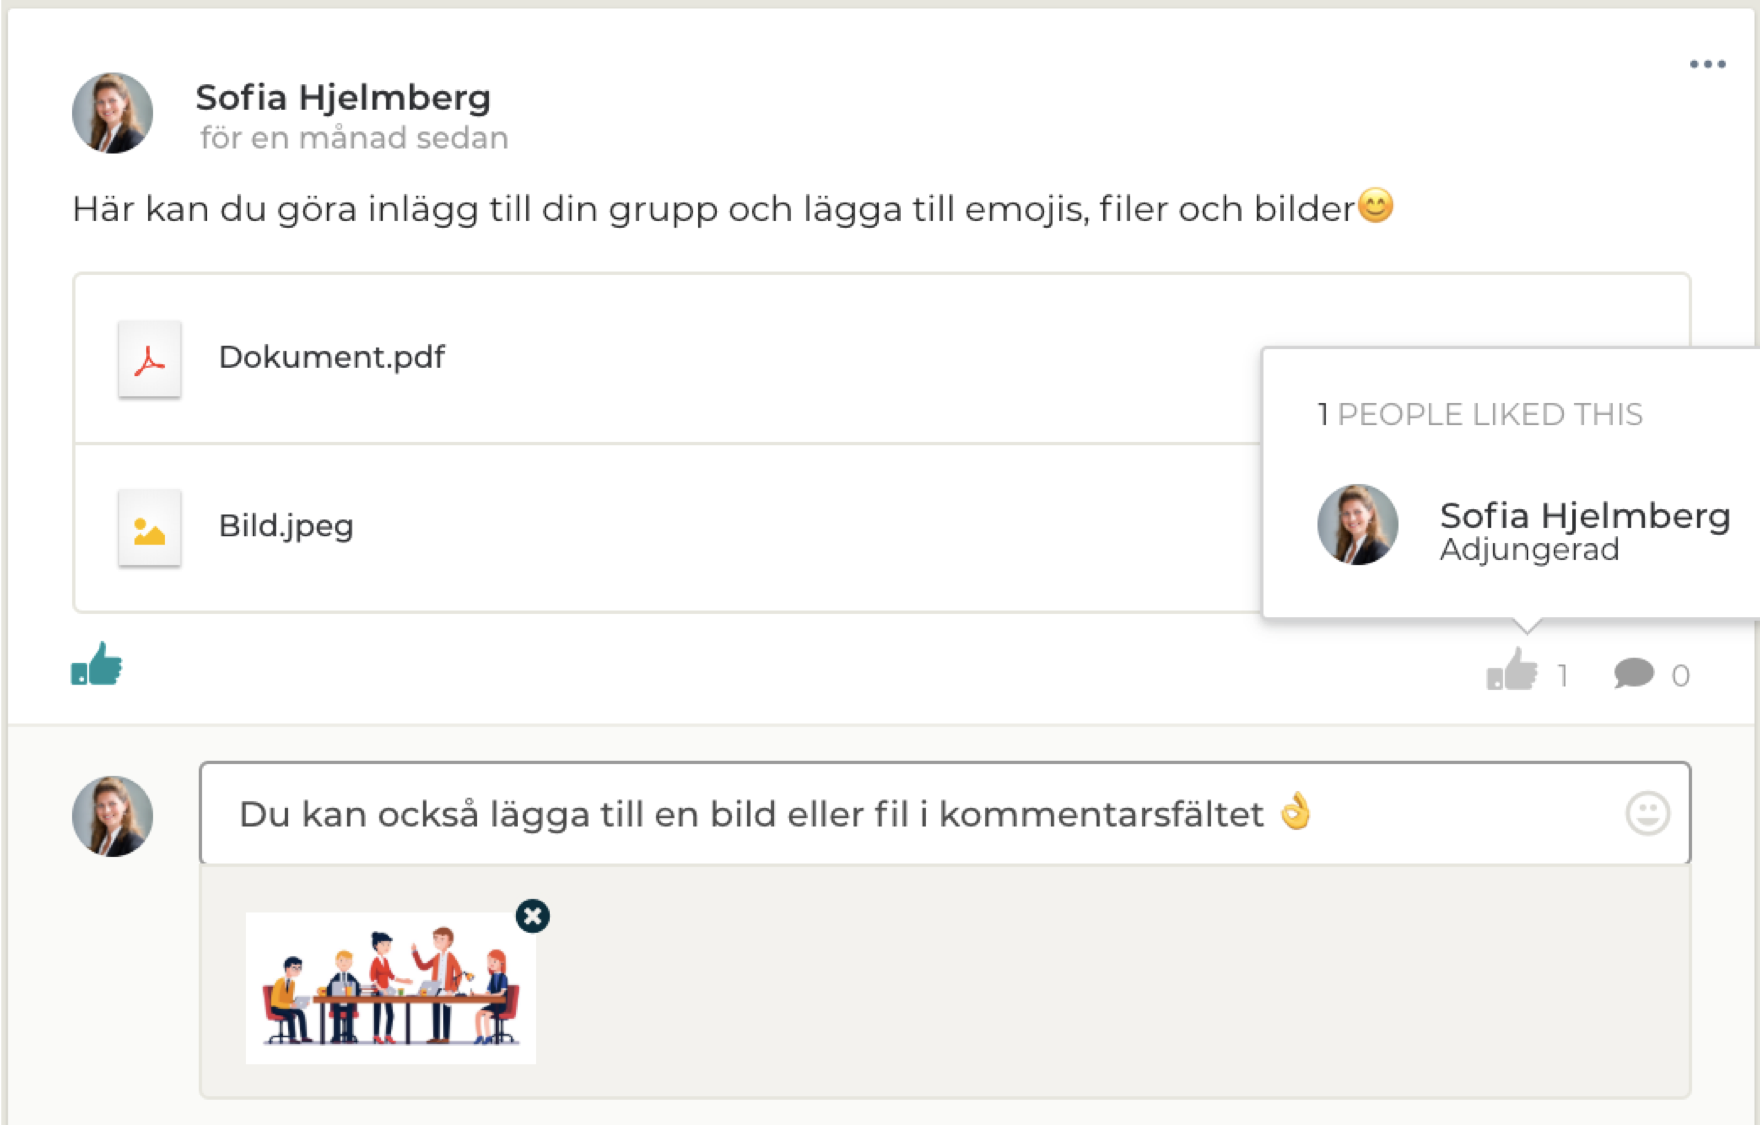Click the yellow image file icon
This screenshot has width=1760, height=1125.
pos(150,528)
